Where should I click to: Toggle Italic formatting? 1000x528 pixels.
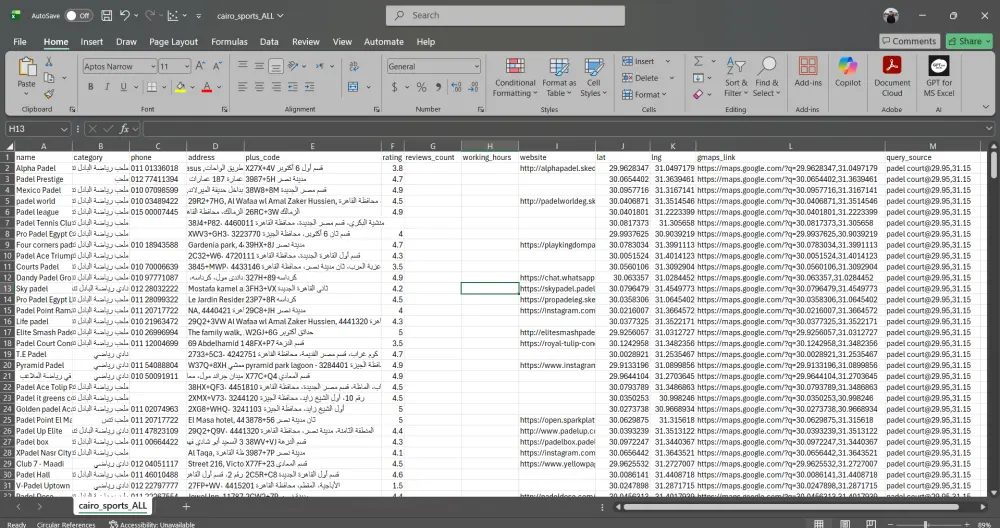(107, 87)
